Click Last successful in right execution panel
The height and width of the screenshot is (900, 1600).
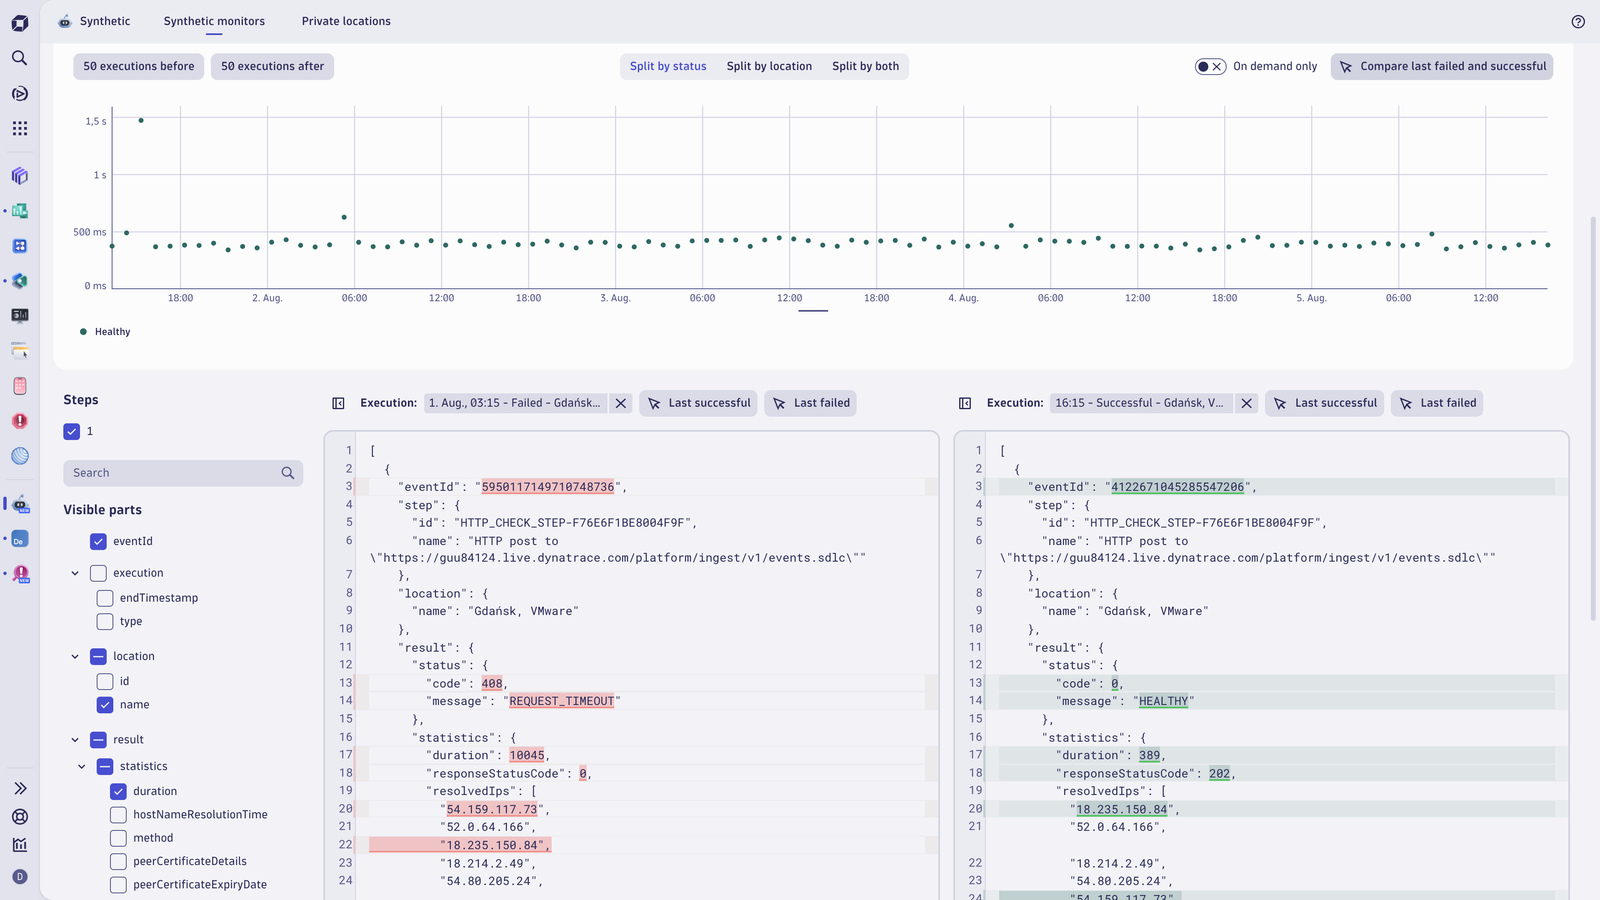coord(1325,403)
